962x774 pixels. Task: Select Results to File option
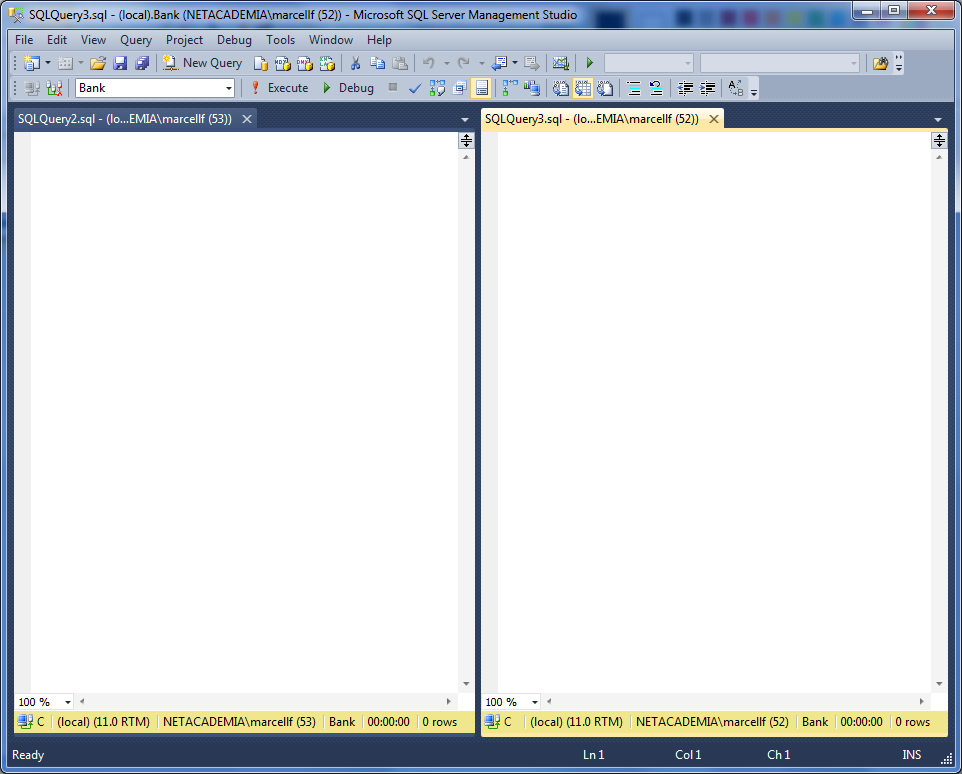tap(605, 88)
